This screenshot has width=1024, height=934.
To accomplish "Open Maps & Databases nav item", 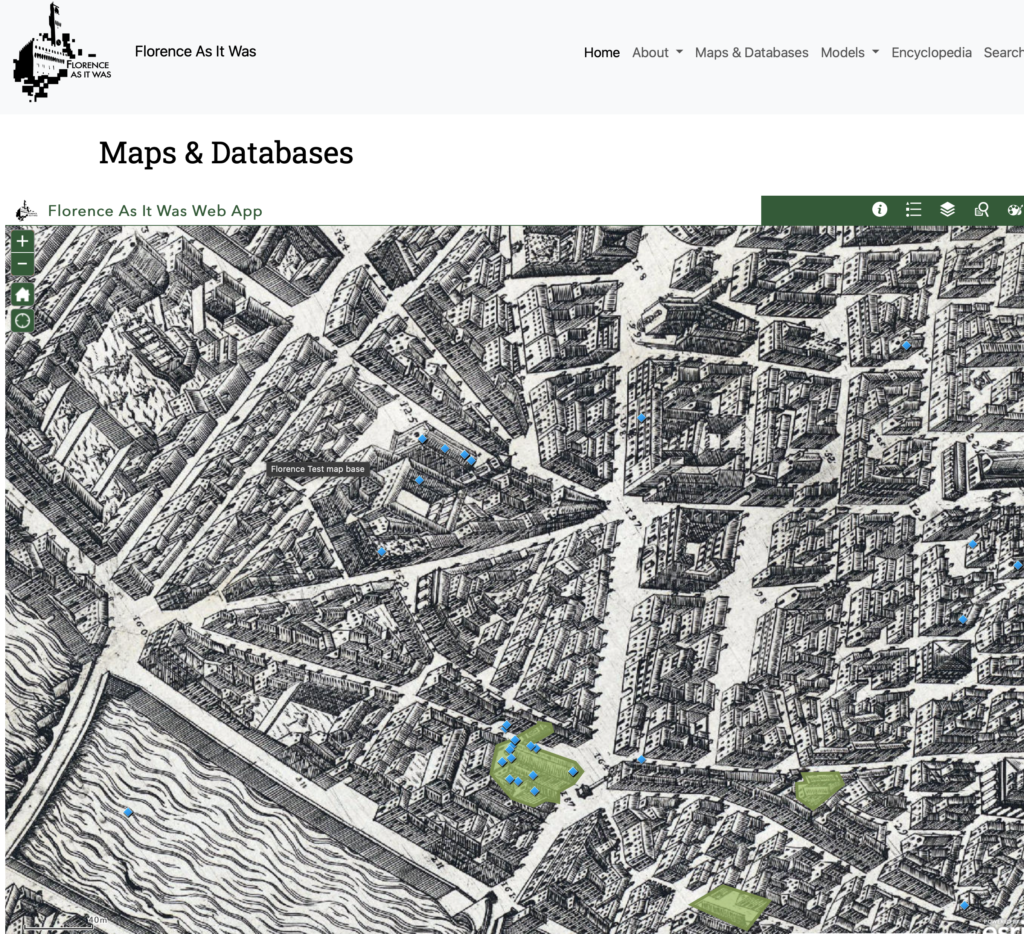I will (x=751, y=52).
